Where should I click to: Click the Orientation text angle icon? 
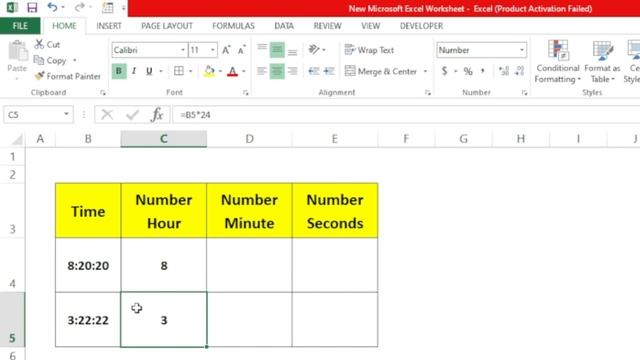314,50
